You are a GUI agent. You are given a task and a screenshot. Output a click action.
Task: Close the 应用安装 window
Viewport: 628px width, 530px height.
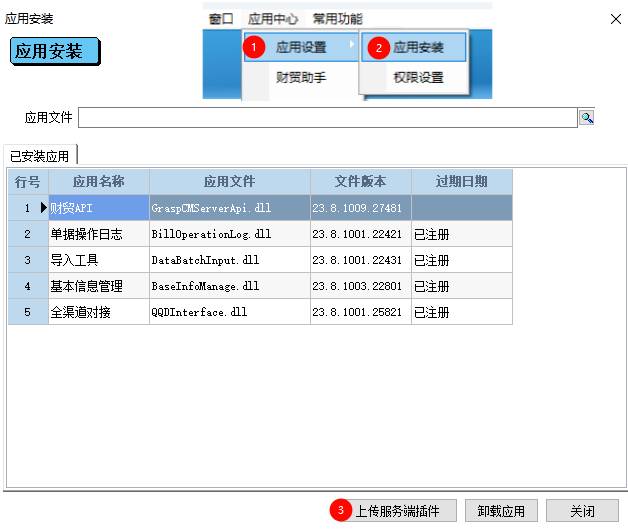[x=616, y=19]
